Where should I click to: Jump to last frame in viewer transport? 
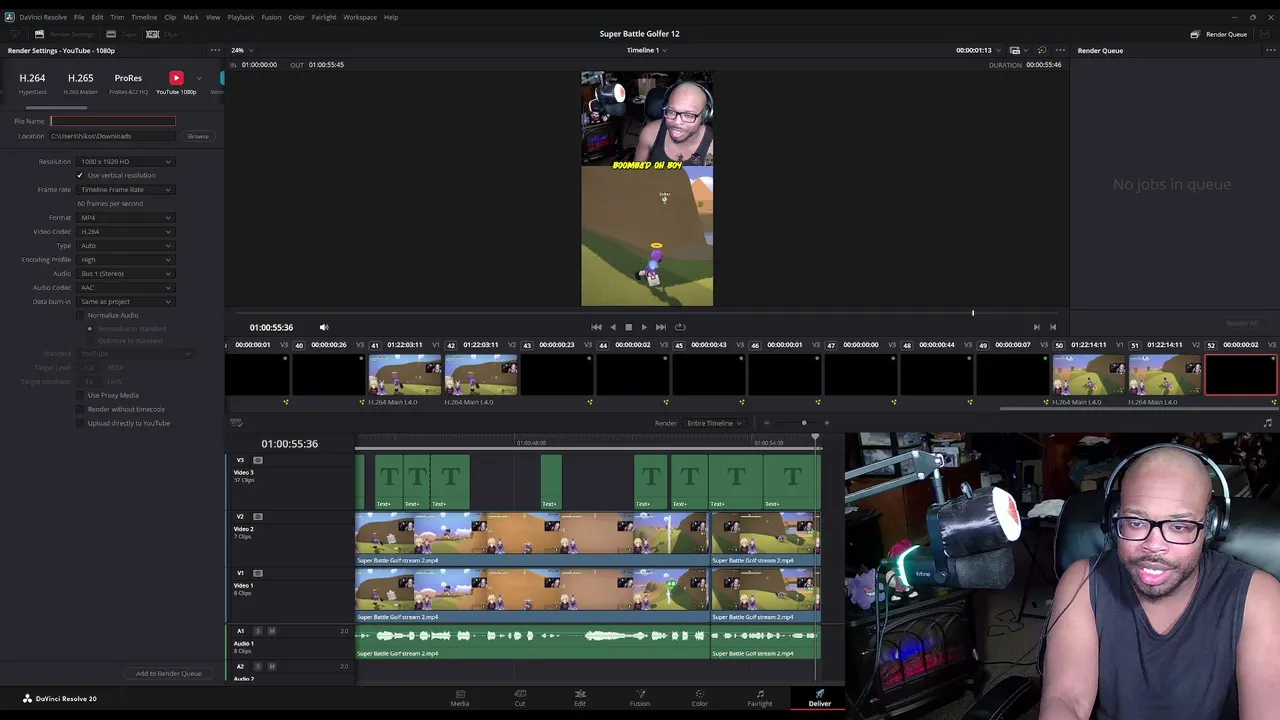[660, 327]
